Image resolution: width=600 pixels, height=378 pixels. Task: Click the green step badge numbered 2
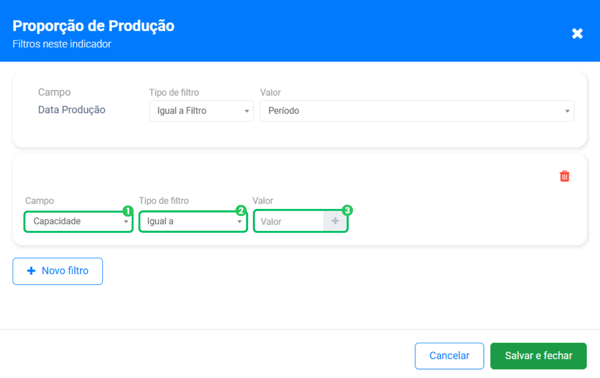click(x=241, y=210)
